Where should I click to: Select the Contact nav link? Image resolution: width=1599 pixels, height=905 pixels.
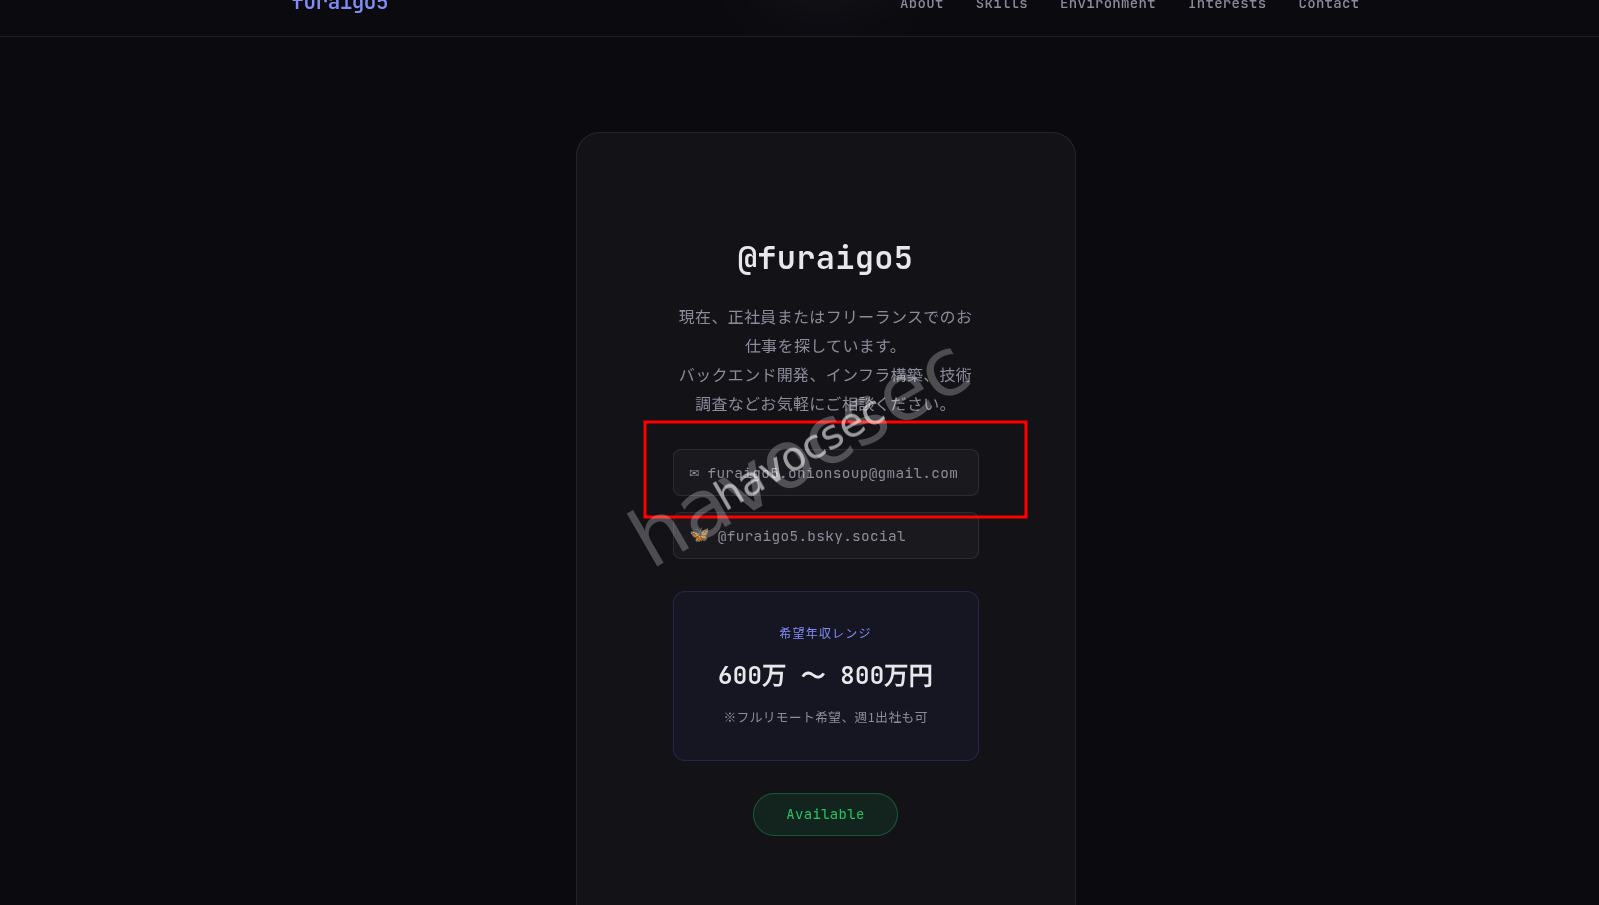[x=1328, y=5]
